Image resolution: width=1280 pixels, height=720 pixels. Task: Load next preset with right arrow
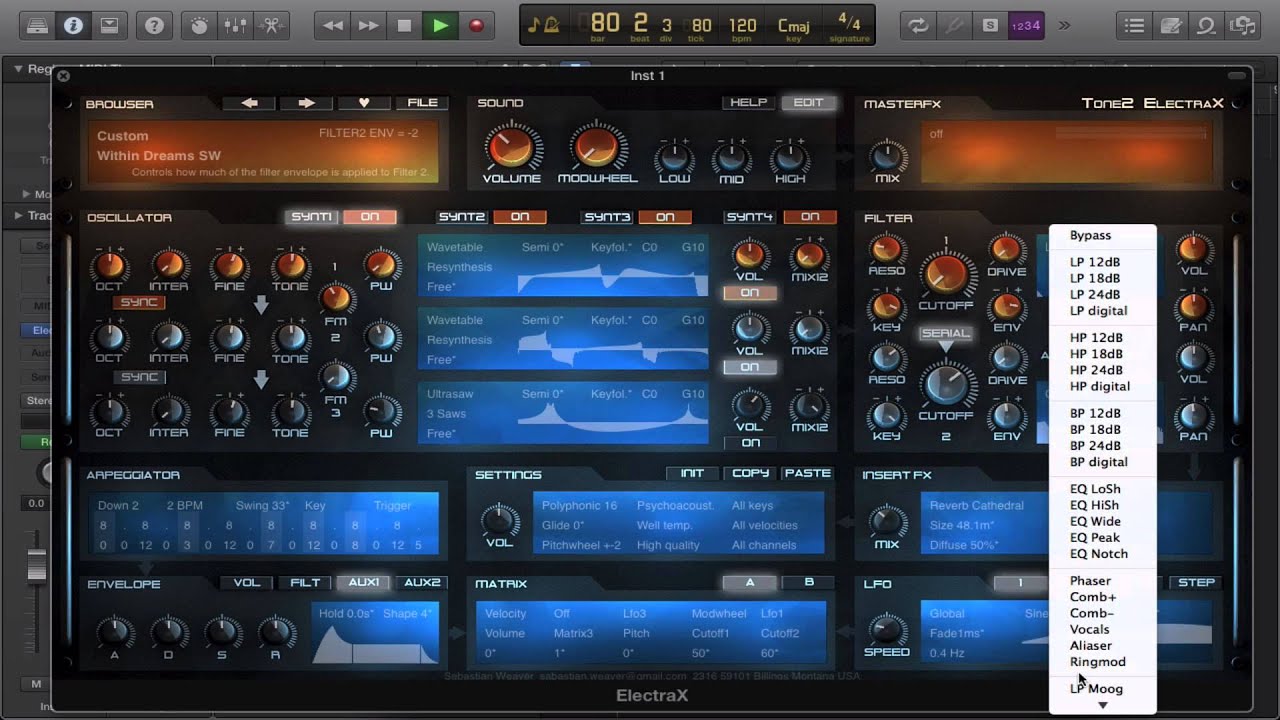click(x=306, y=103)
